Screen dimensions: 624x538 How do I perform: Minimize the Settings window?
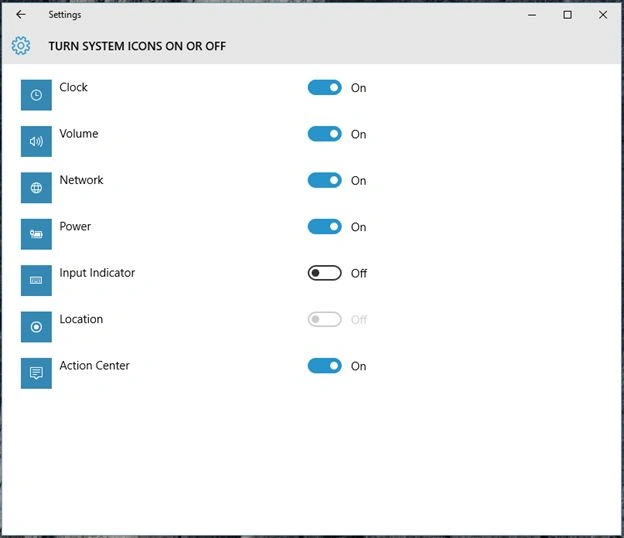[x=532, y=15]
